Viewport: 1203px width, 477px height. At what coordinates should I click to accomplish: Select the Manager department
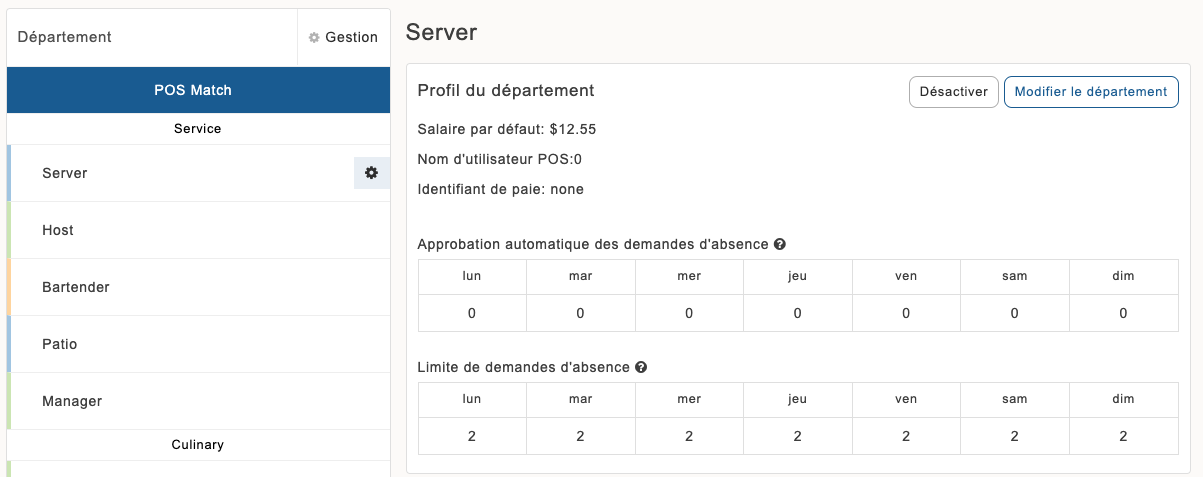click(x=72, y=401)
